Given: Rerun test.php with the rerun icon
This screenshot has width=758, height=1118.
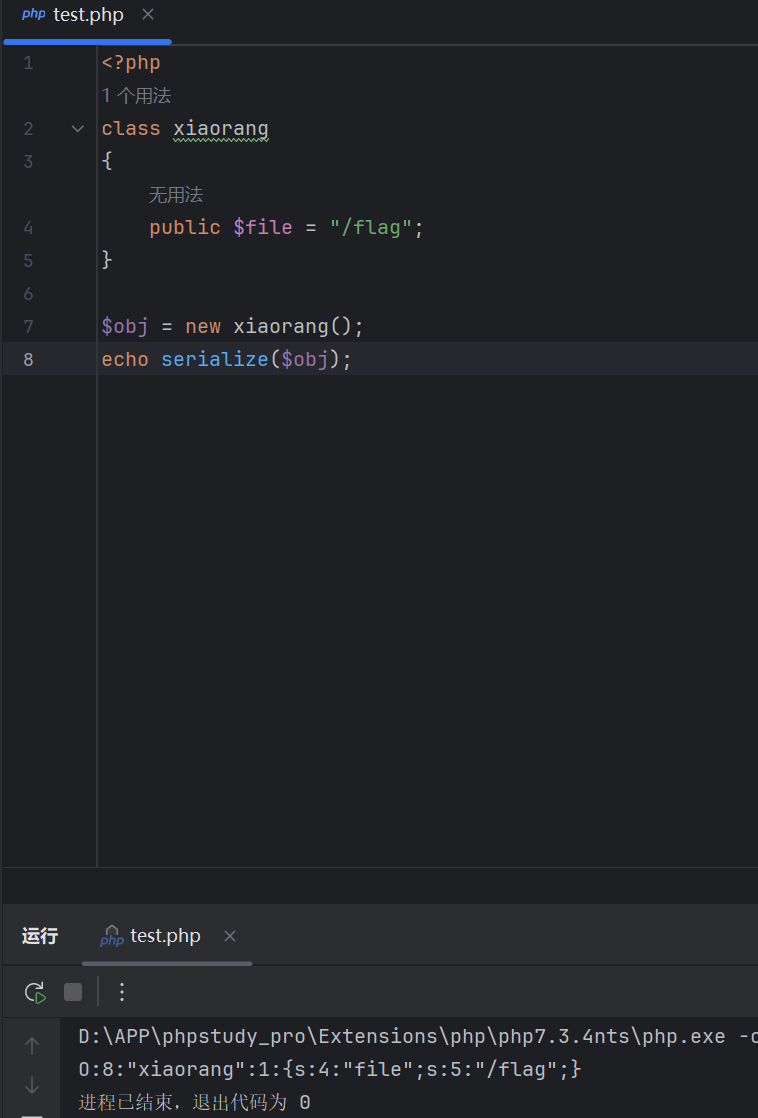Looking at the screenshot, I should click(35, 992).
